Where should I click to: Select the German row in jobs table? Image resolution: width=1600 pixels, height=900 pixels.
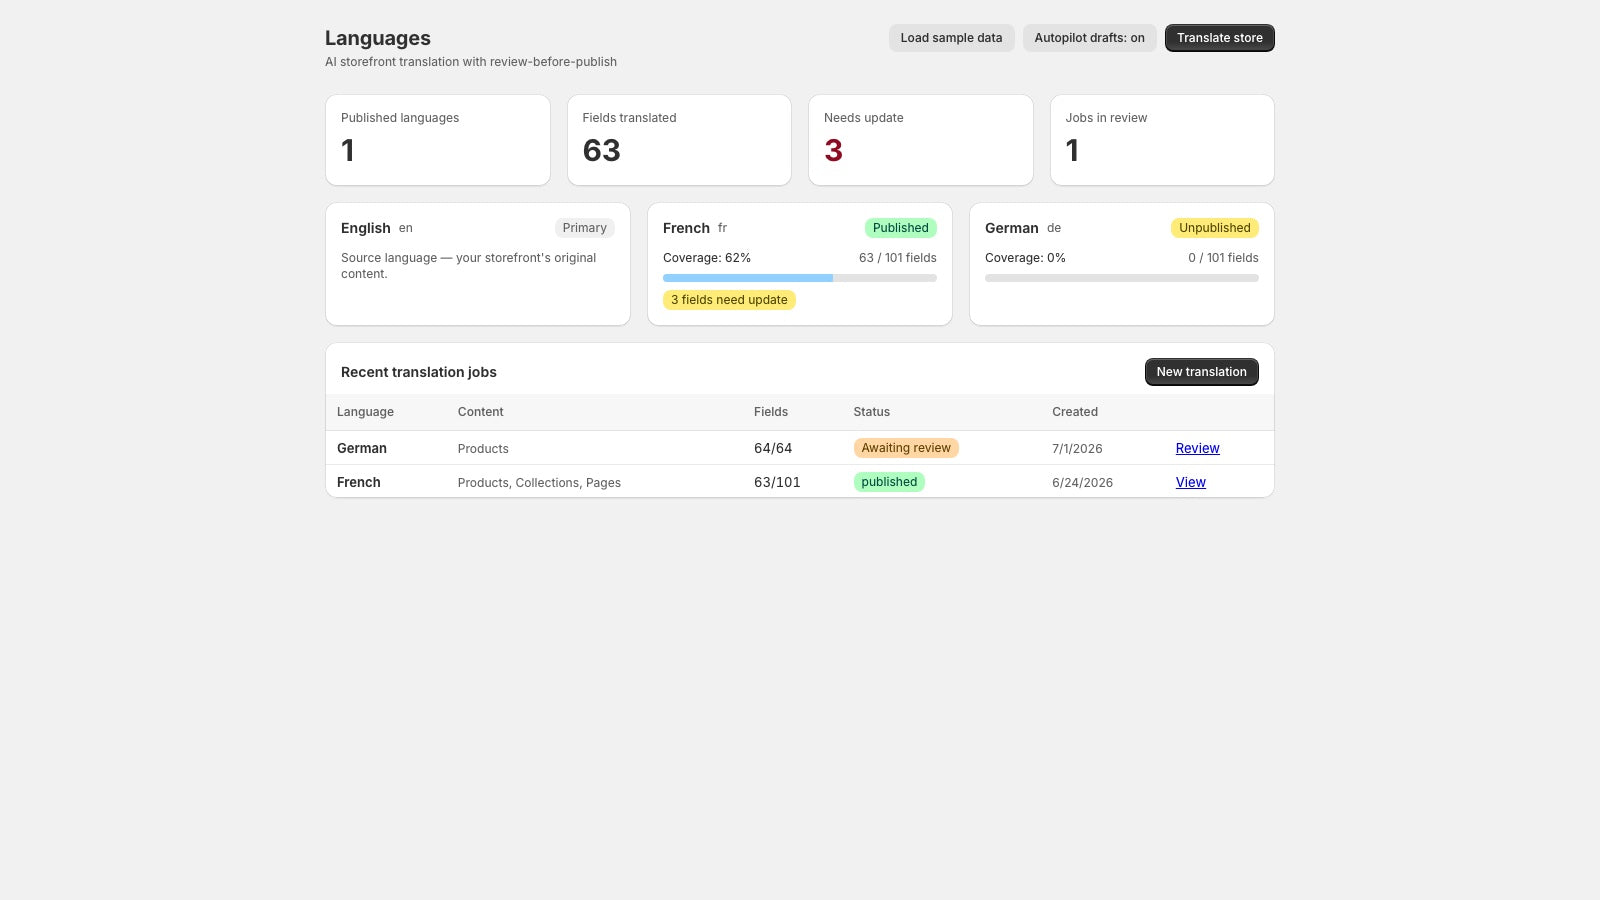point(800,448)
